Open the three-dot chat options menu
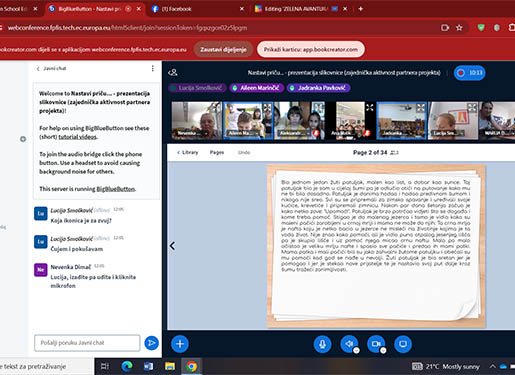 [x=153, y=68]
